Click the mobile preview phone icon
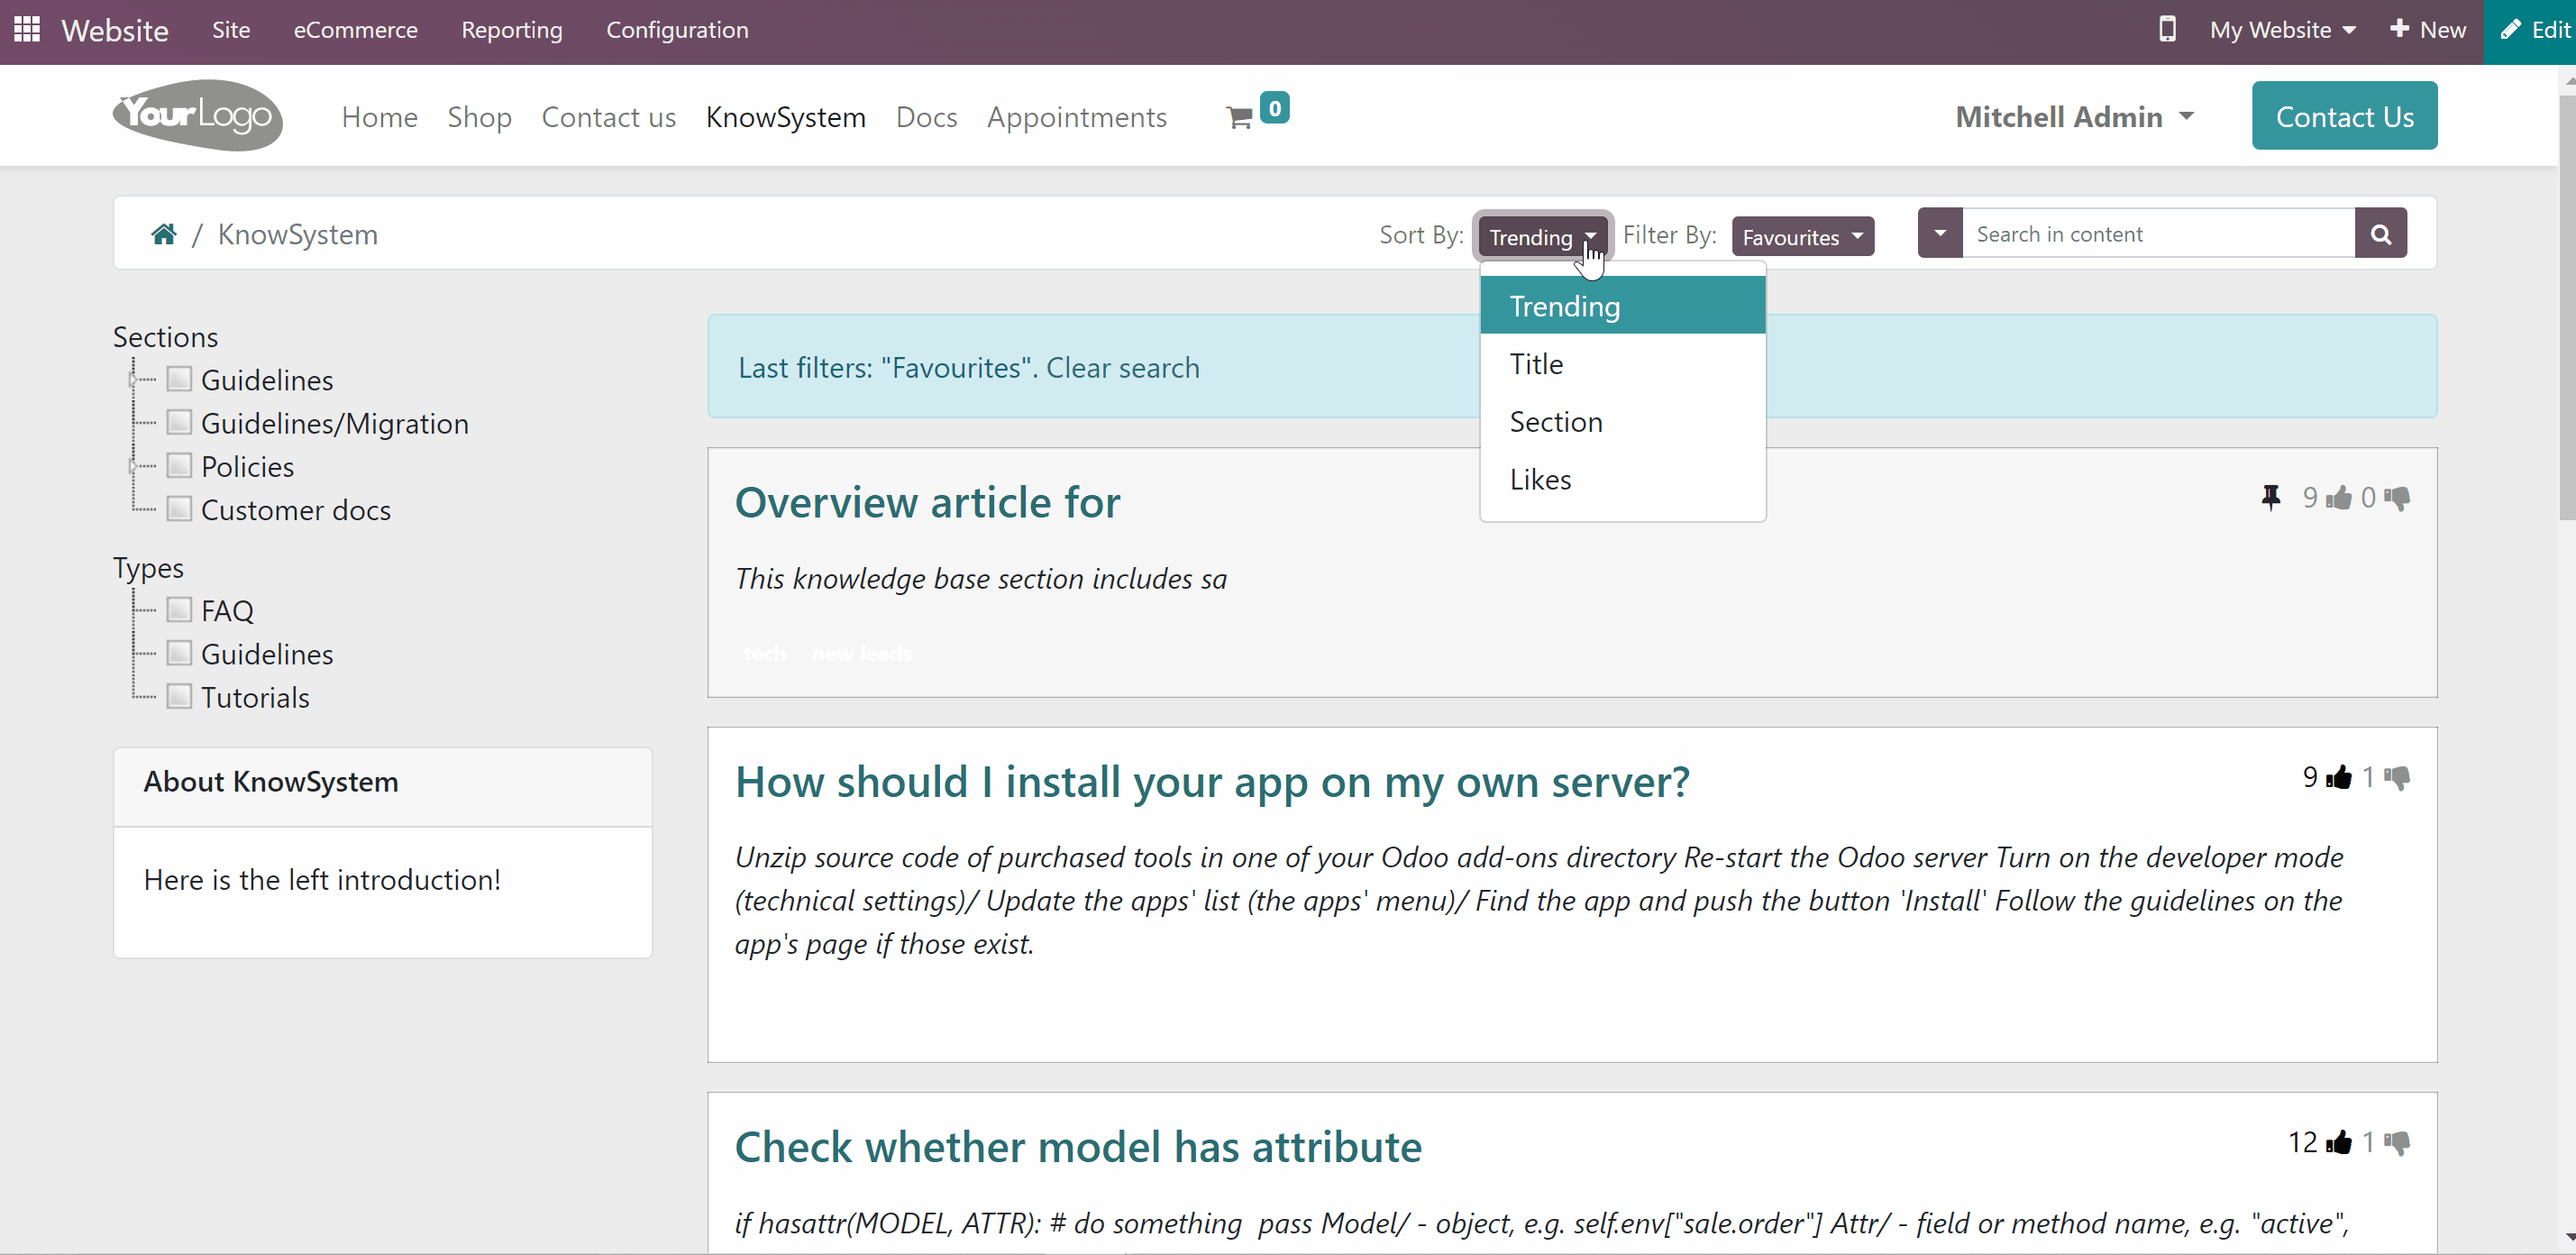The height and width of the screenshot is (1255, 2576). coord(2166,29)
